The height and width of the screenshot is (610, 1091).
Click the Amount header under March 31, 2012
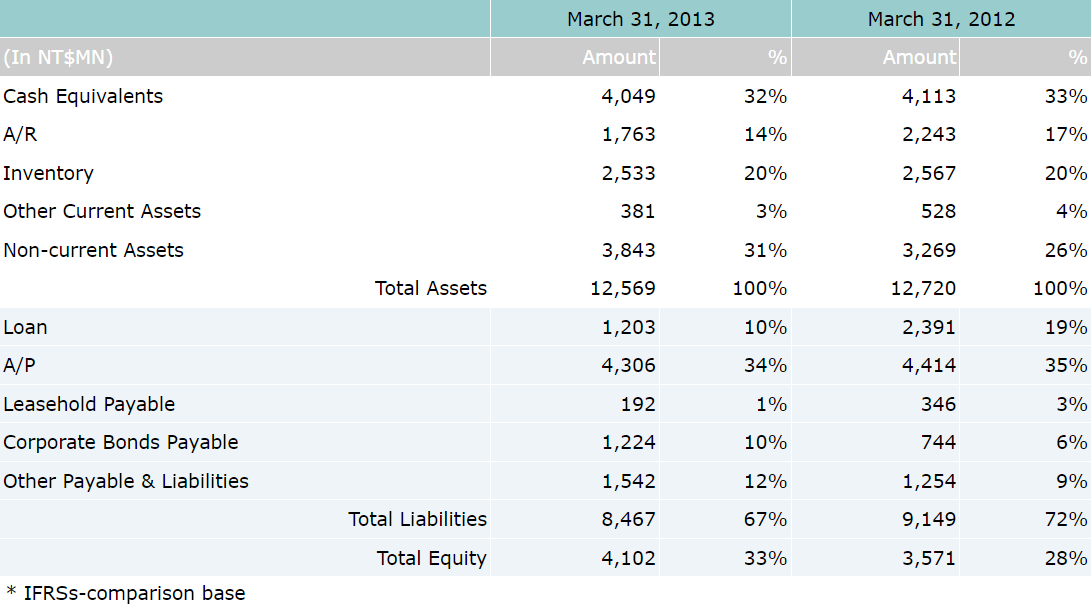(919, 57)
